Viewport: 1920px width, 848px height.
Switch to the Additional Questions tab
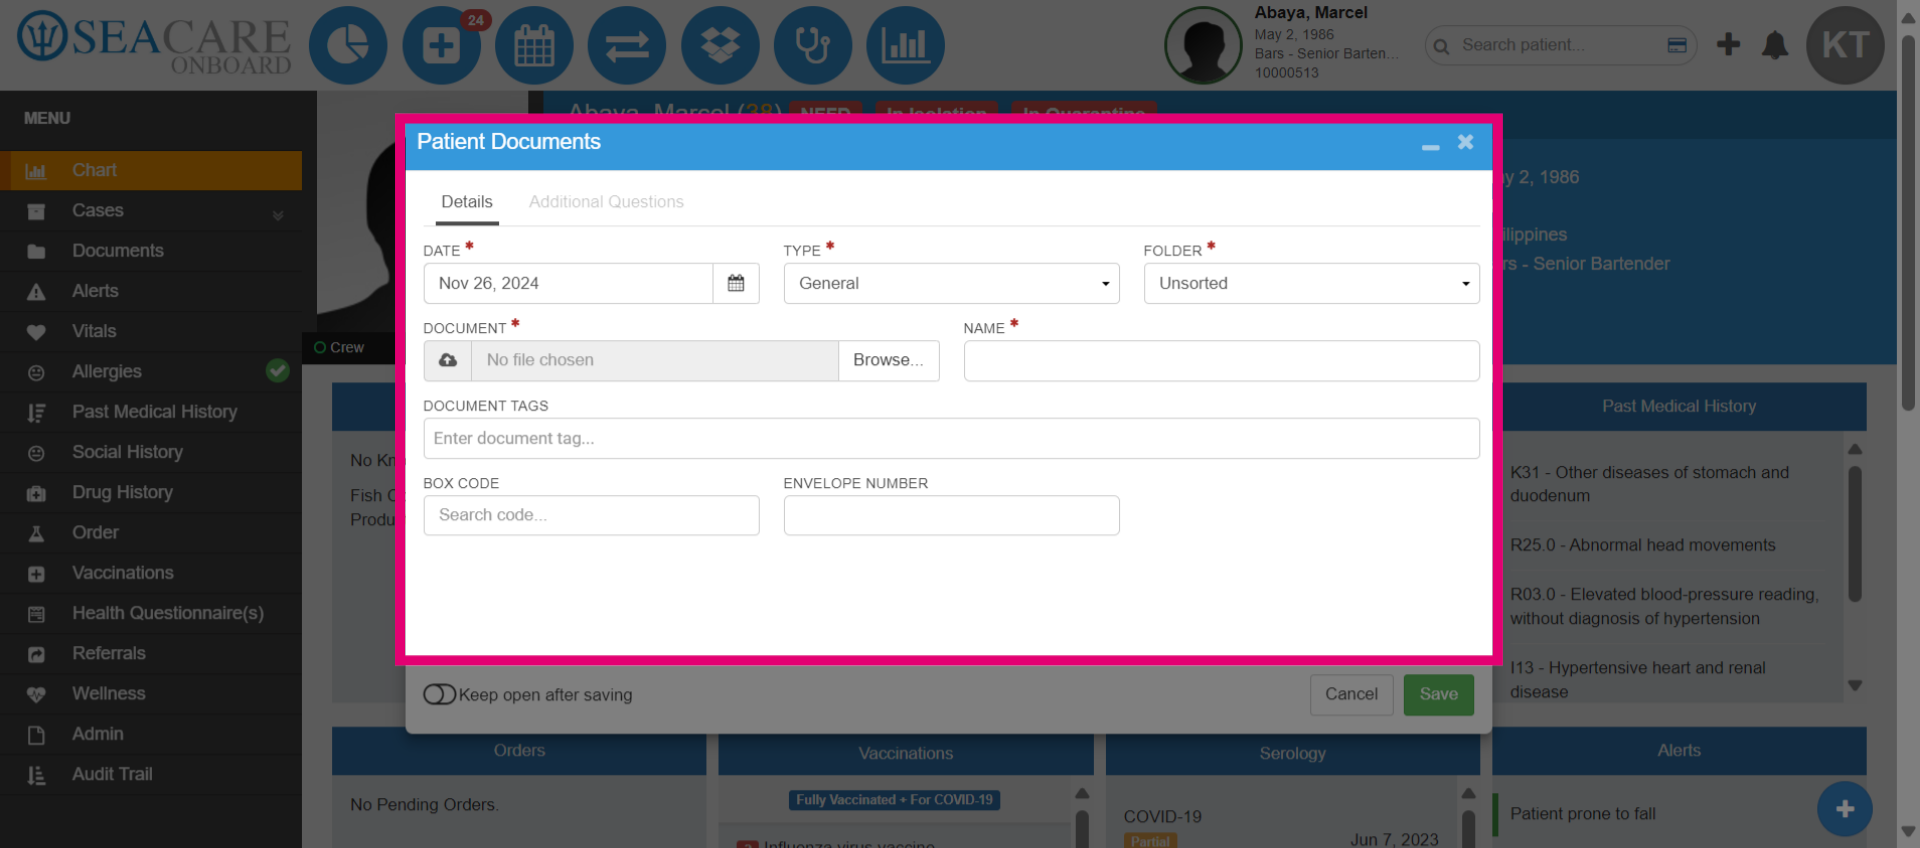point(606,202)
